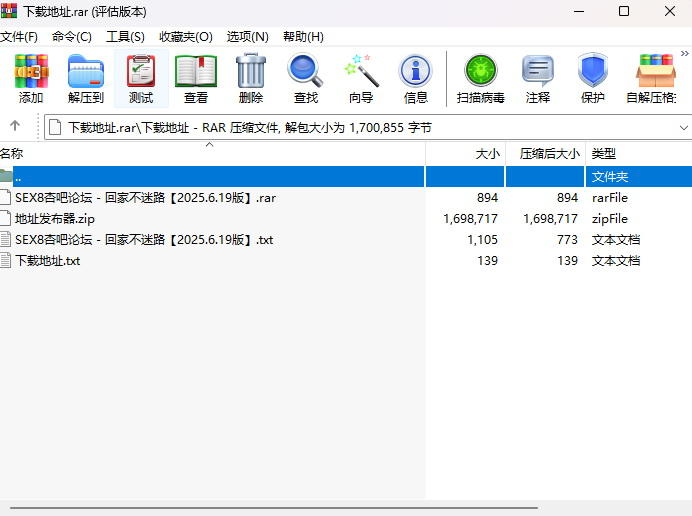
Task: Open the Favorites (收藏夹) menu
Action: pos(186,37)
